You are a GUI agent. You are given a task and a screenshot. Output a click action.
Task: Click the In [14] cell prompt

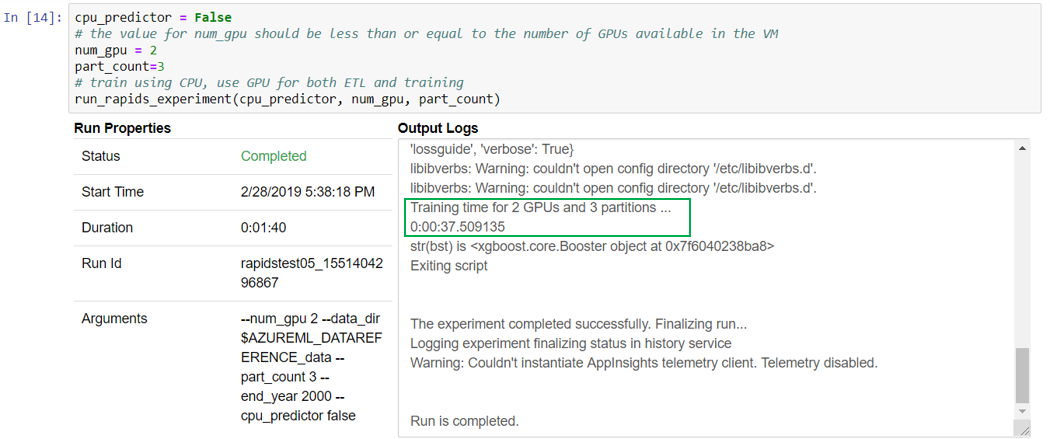pos(35,18)
